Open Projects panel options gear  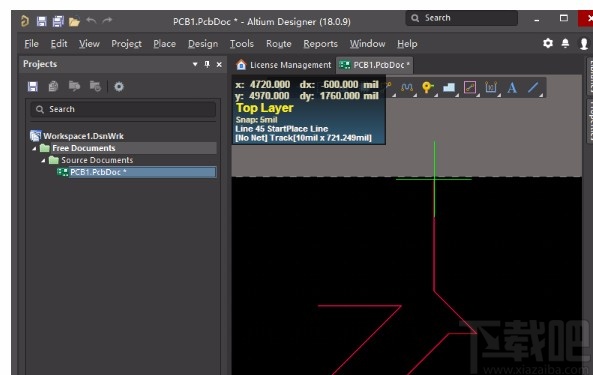tap(119, 87)
